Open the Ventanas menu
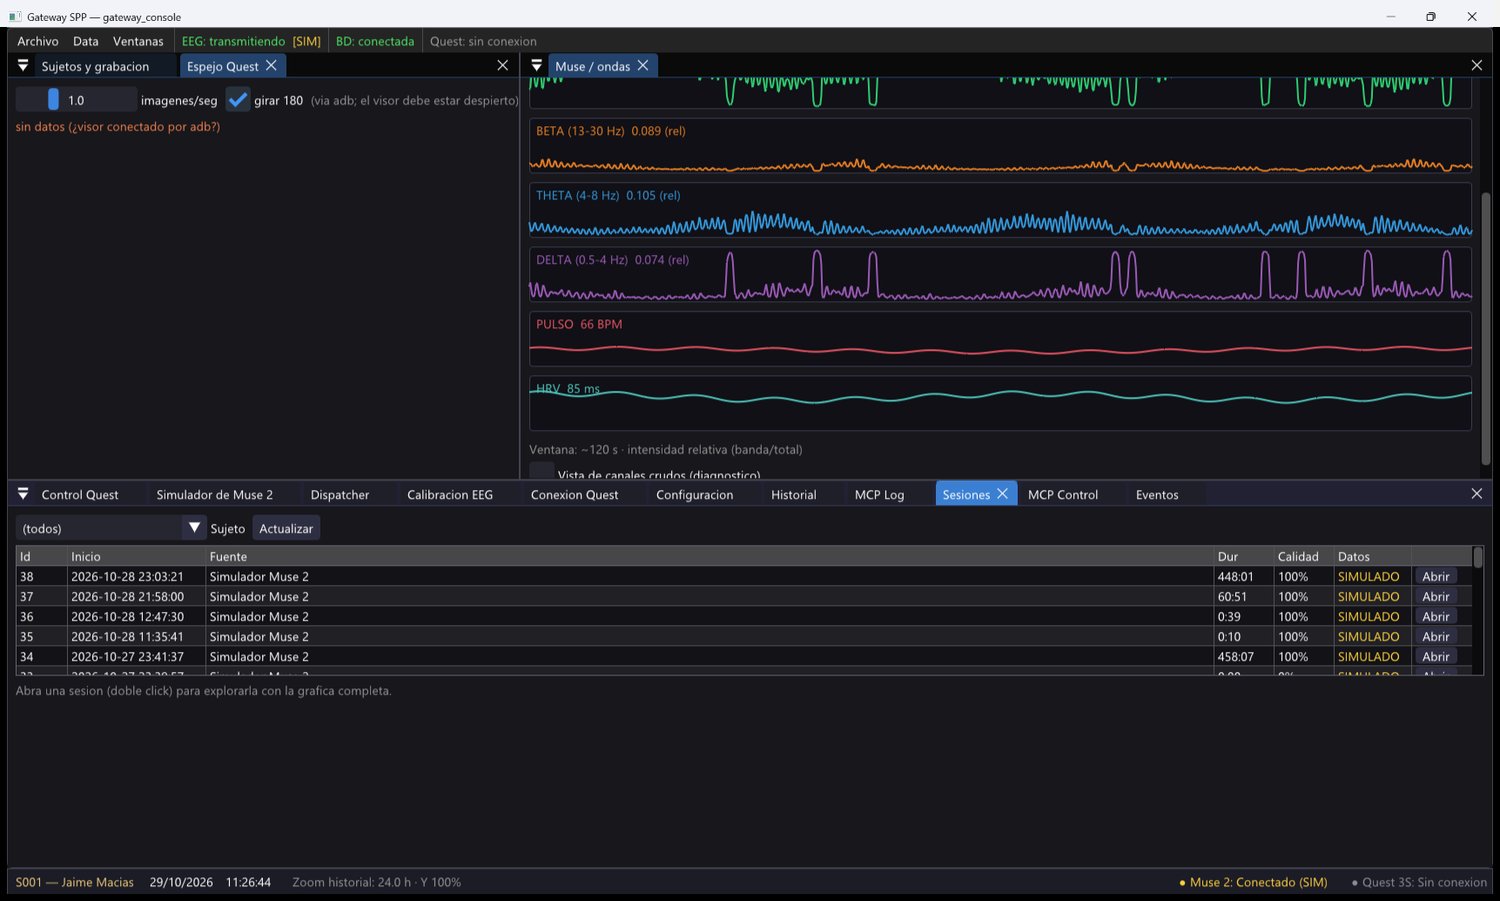Image resolution: width=1500 pixels, height=901 pixels. (x=138, y=41)
